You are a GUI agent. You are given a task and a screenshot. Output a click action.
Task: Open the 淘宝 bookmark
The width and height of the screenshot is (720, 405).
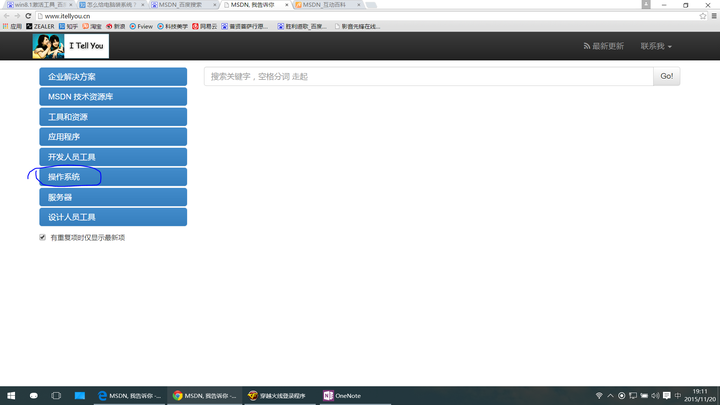pyautogui.click(x=92, y=26)
